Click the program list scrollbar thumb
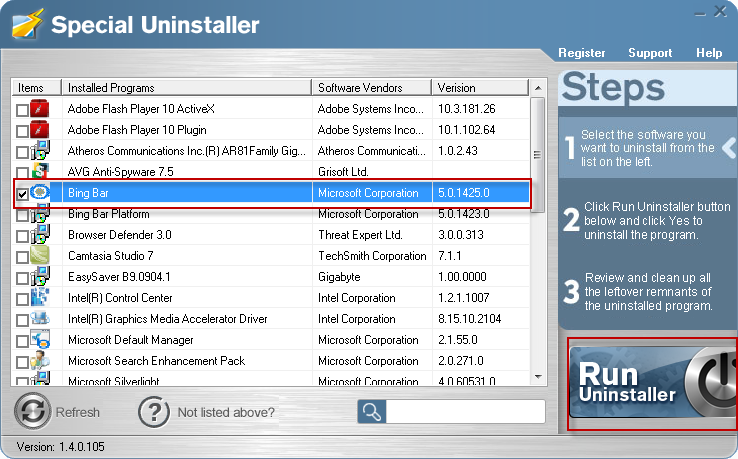Viewport: 738px width, 459px height. click(538, 154)
